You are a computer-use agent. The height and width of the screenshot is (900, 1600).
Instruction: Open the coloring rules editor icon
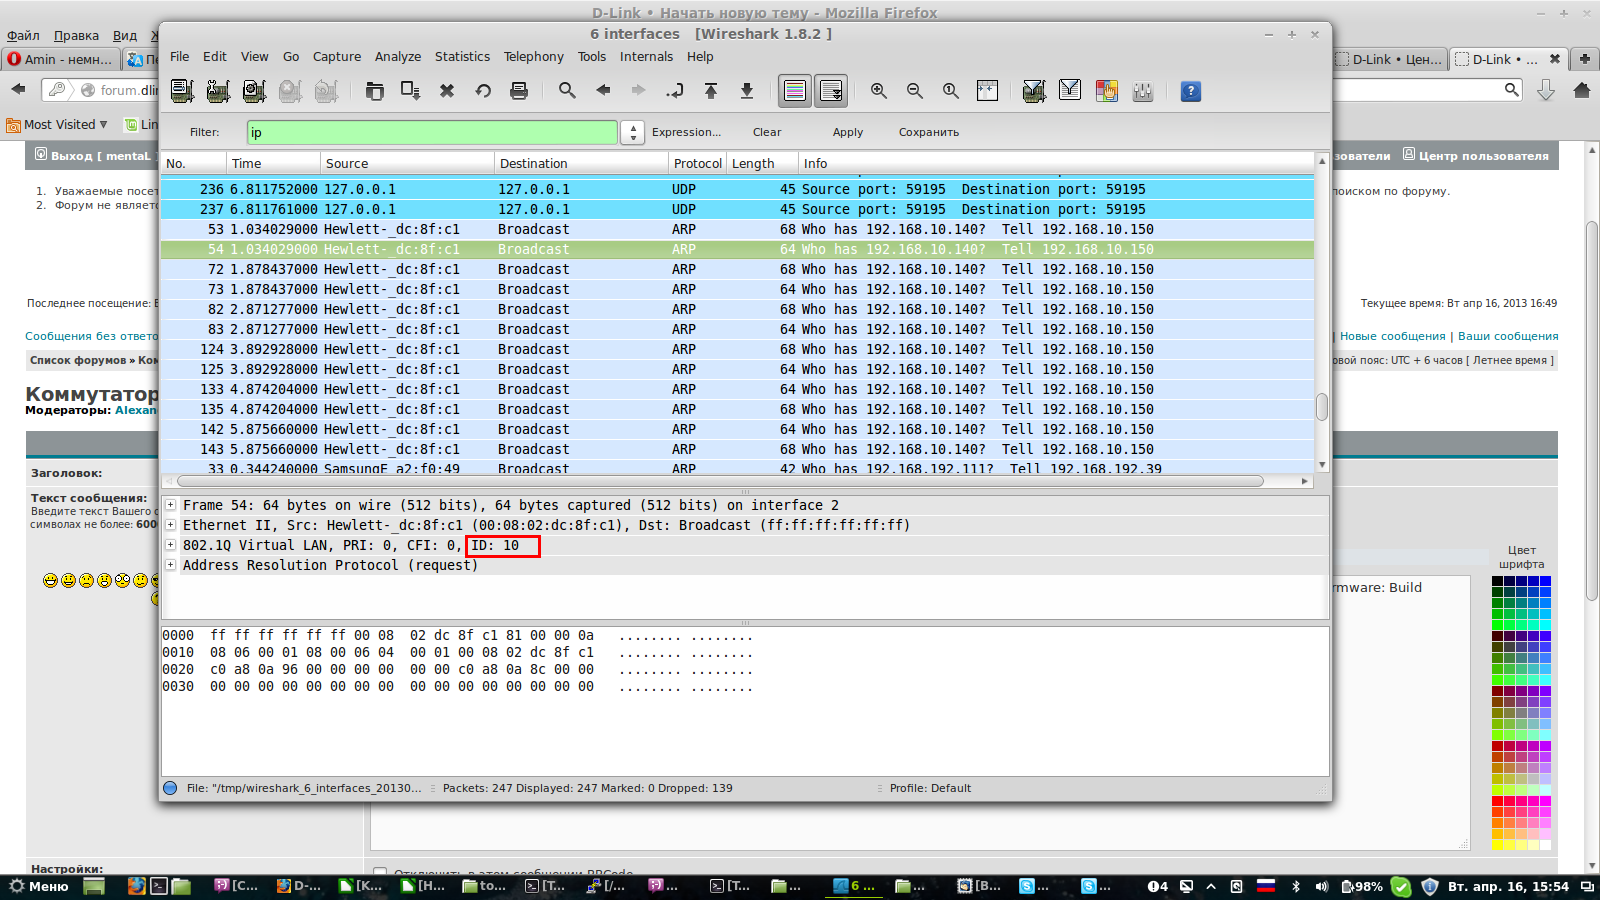[1106, 91]
